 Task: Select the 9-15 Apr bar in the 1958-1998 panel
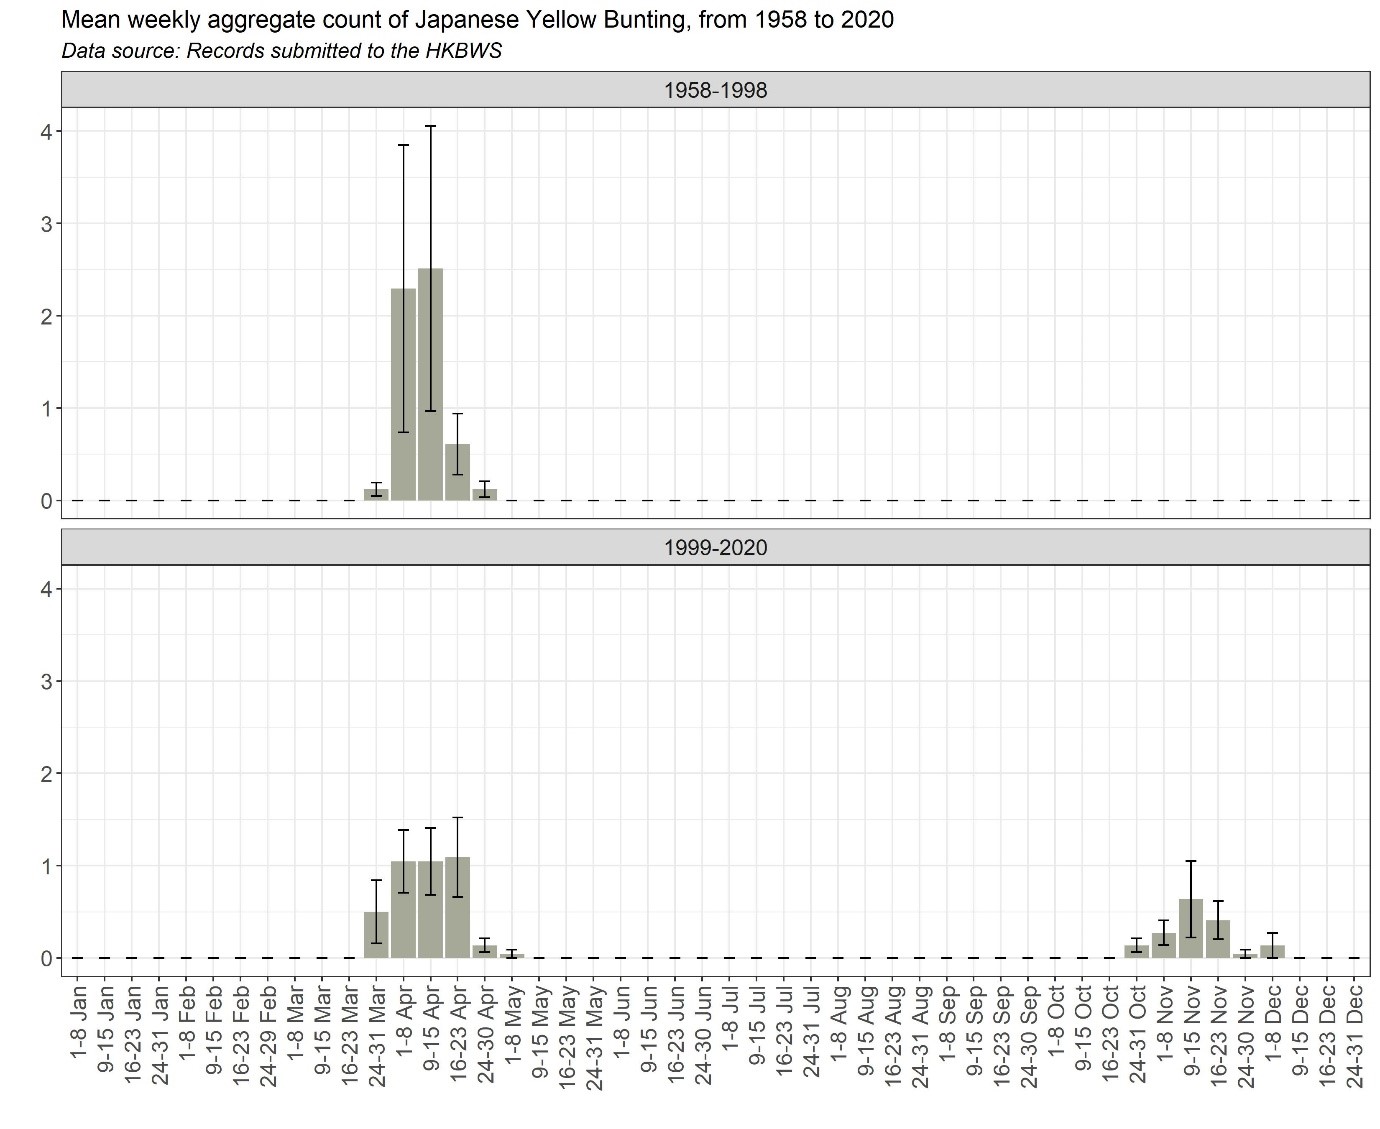click(431, 384)
